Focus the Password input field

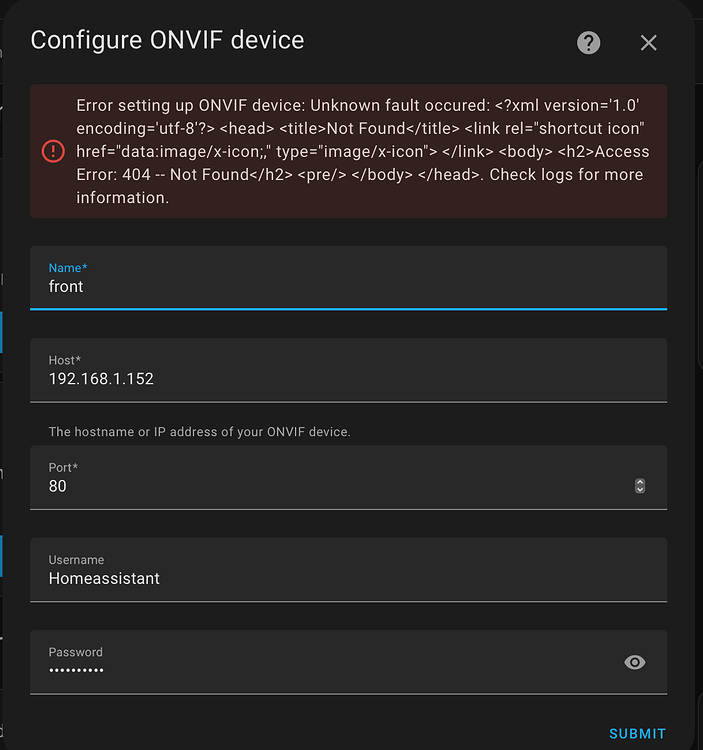348,662
